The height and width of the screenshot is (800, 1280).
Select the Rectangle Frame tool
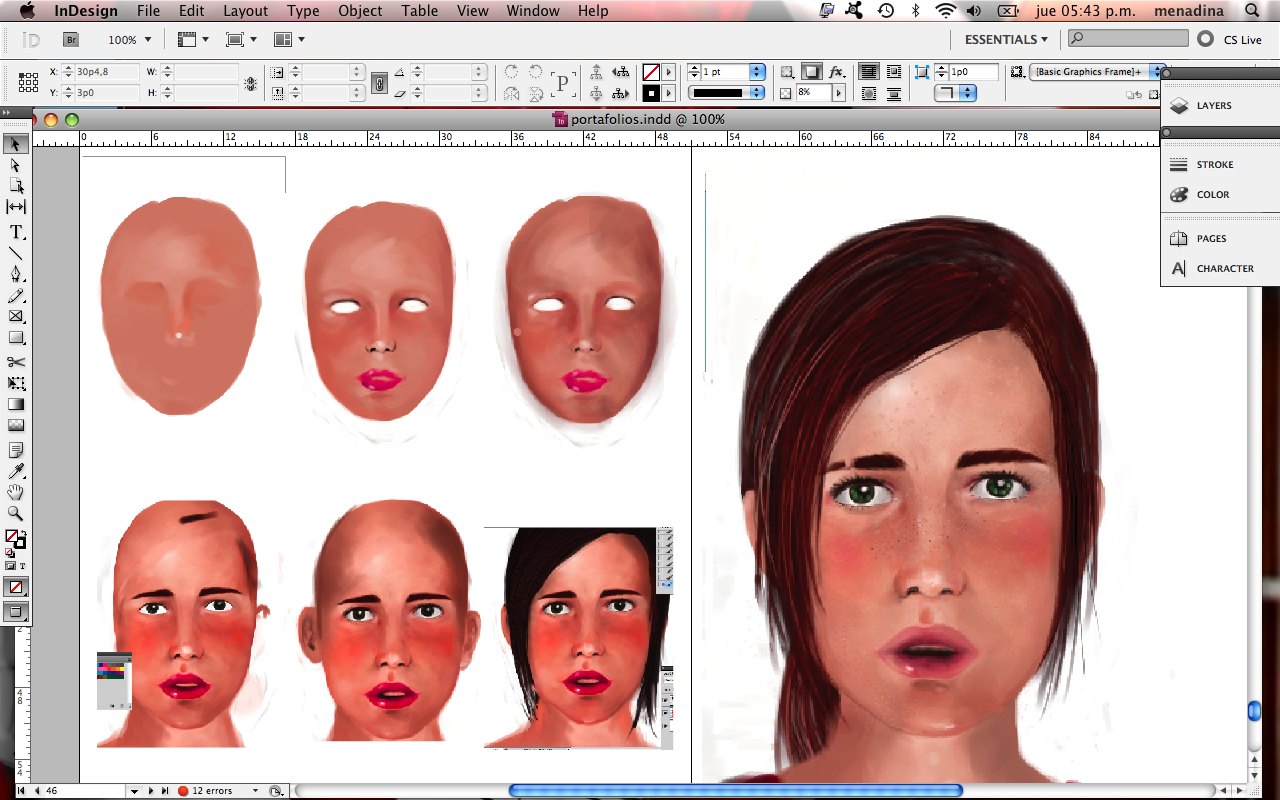point(15,317)
